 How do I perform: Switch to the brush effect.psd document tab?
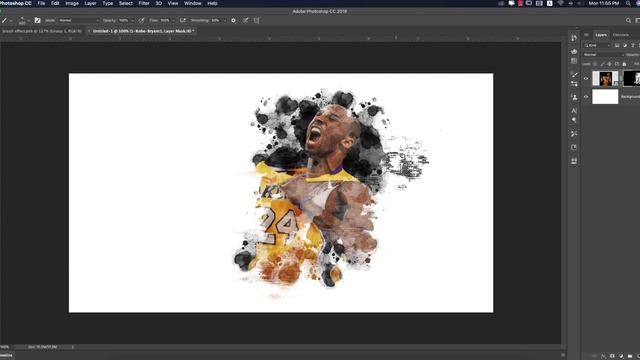coord(42,31)
